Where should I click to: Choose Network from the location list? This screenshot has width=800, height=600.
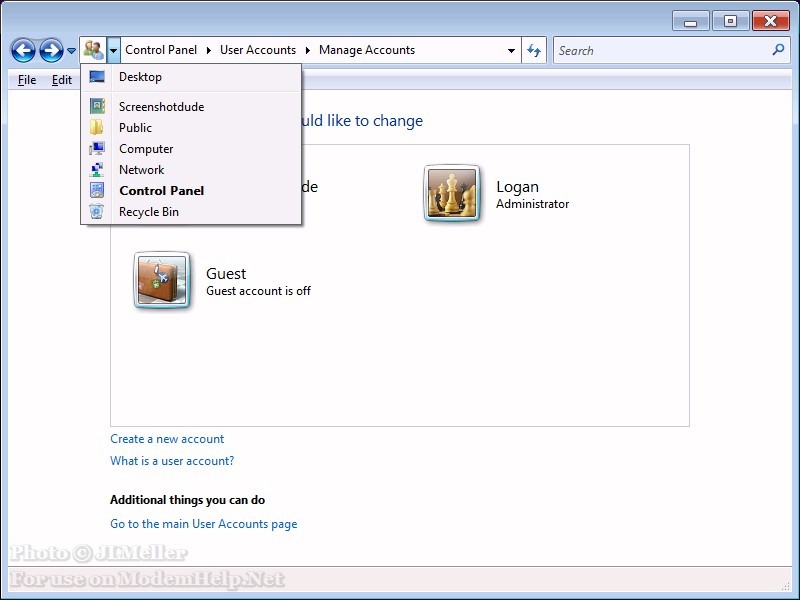click(x=191, y=169)
